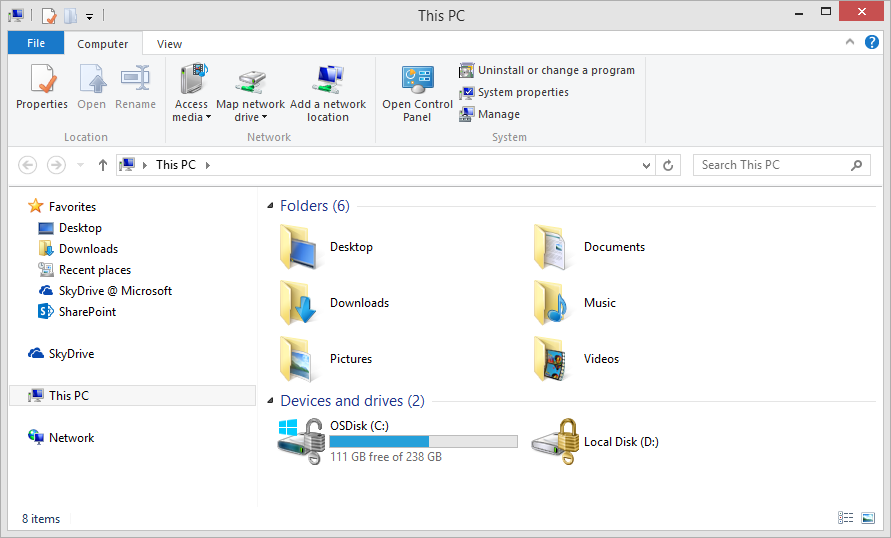This screenshot has width=891, height=538.
Task: Open Control Panel from the ribbon
Action: 417,82
